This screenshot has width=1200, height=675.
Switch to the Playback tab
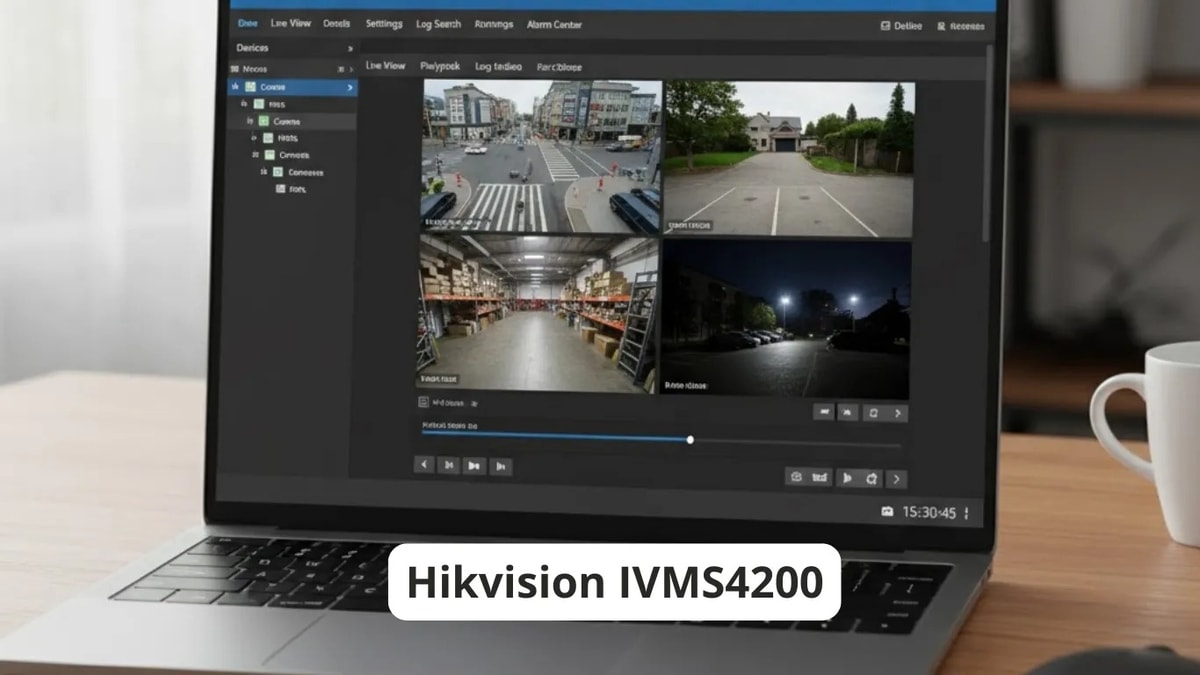coord(440,66)
